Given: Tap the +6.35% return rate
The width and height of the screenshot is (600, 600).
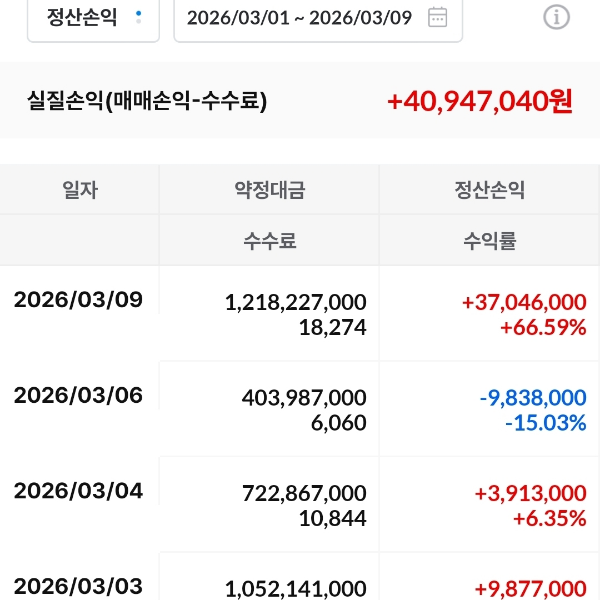Looking at the screenshot, I should pos(549,518).
